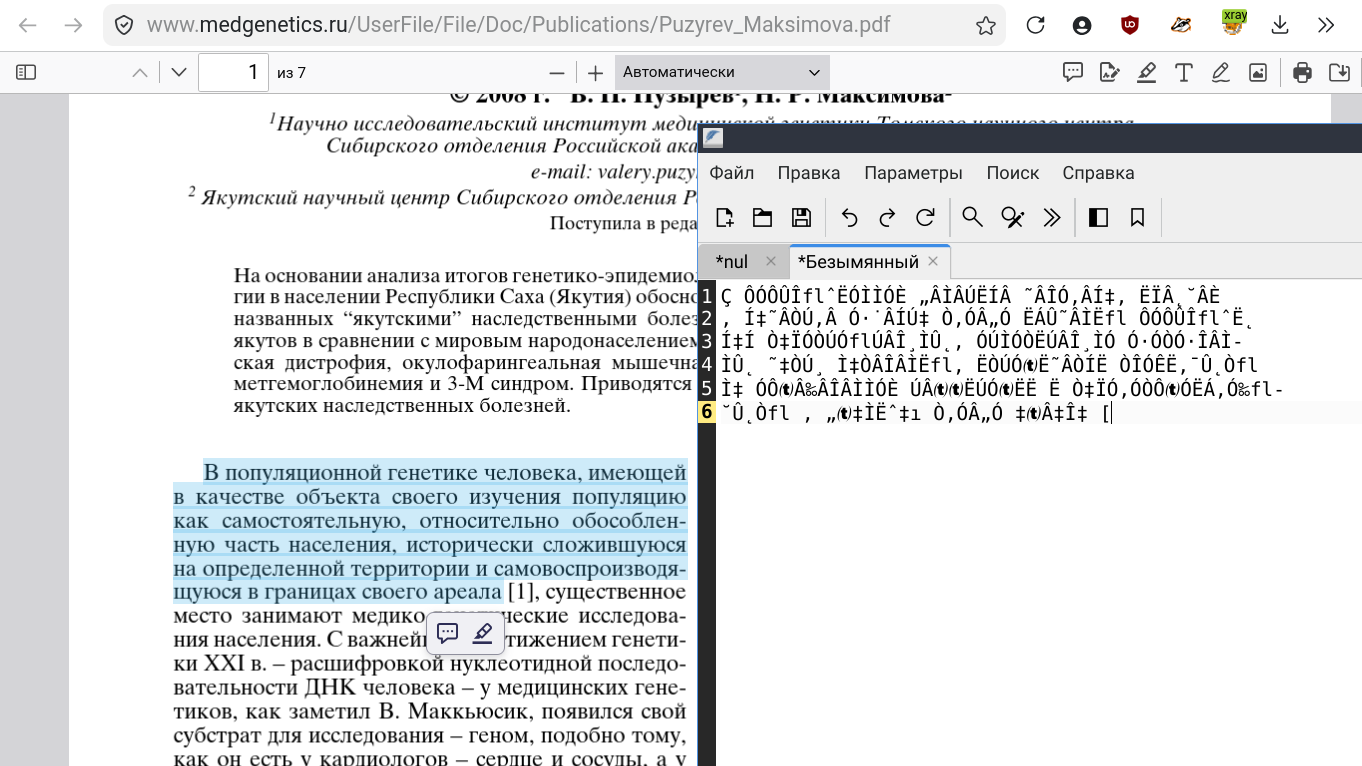Open the Автоматически zoom dropdown
The height and width of the screenshot is (766, 1362).
click(722, 72)
